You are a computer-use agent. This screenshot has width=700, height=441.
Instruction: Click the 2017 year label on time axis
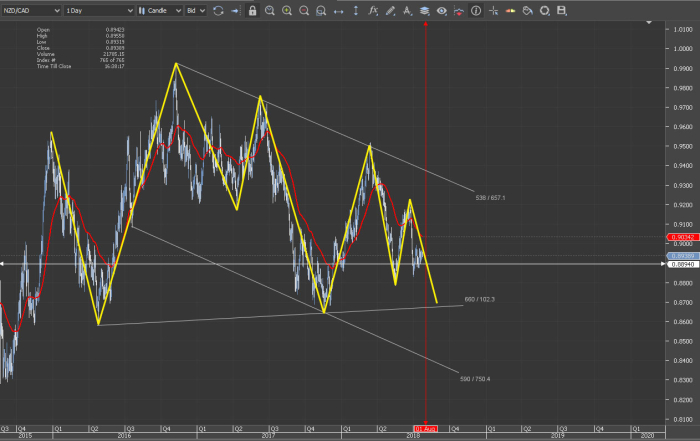[268, 436]
